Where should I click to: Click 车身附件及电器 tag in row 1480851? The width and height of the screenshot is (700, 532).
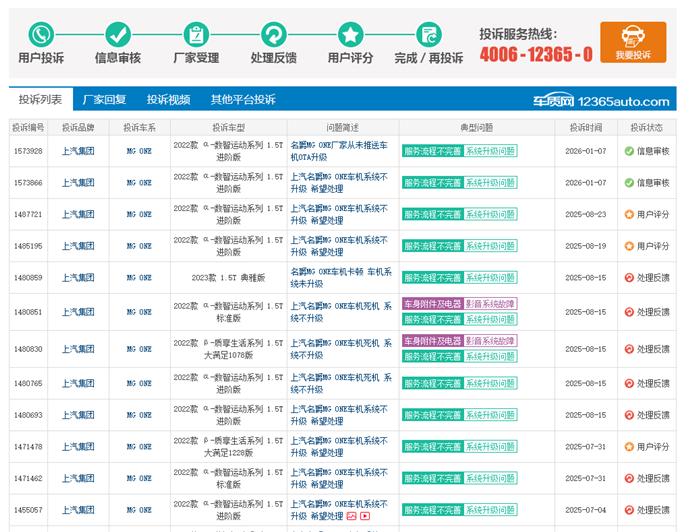pos(432,303)
